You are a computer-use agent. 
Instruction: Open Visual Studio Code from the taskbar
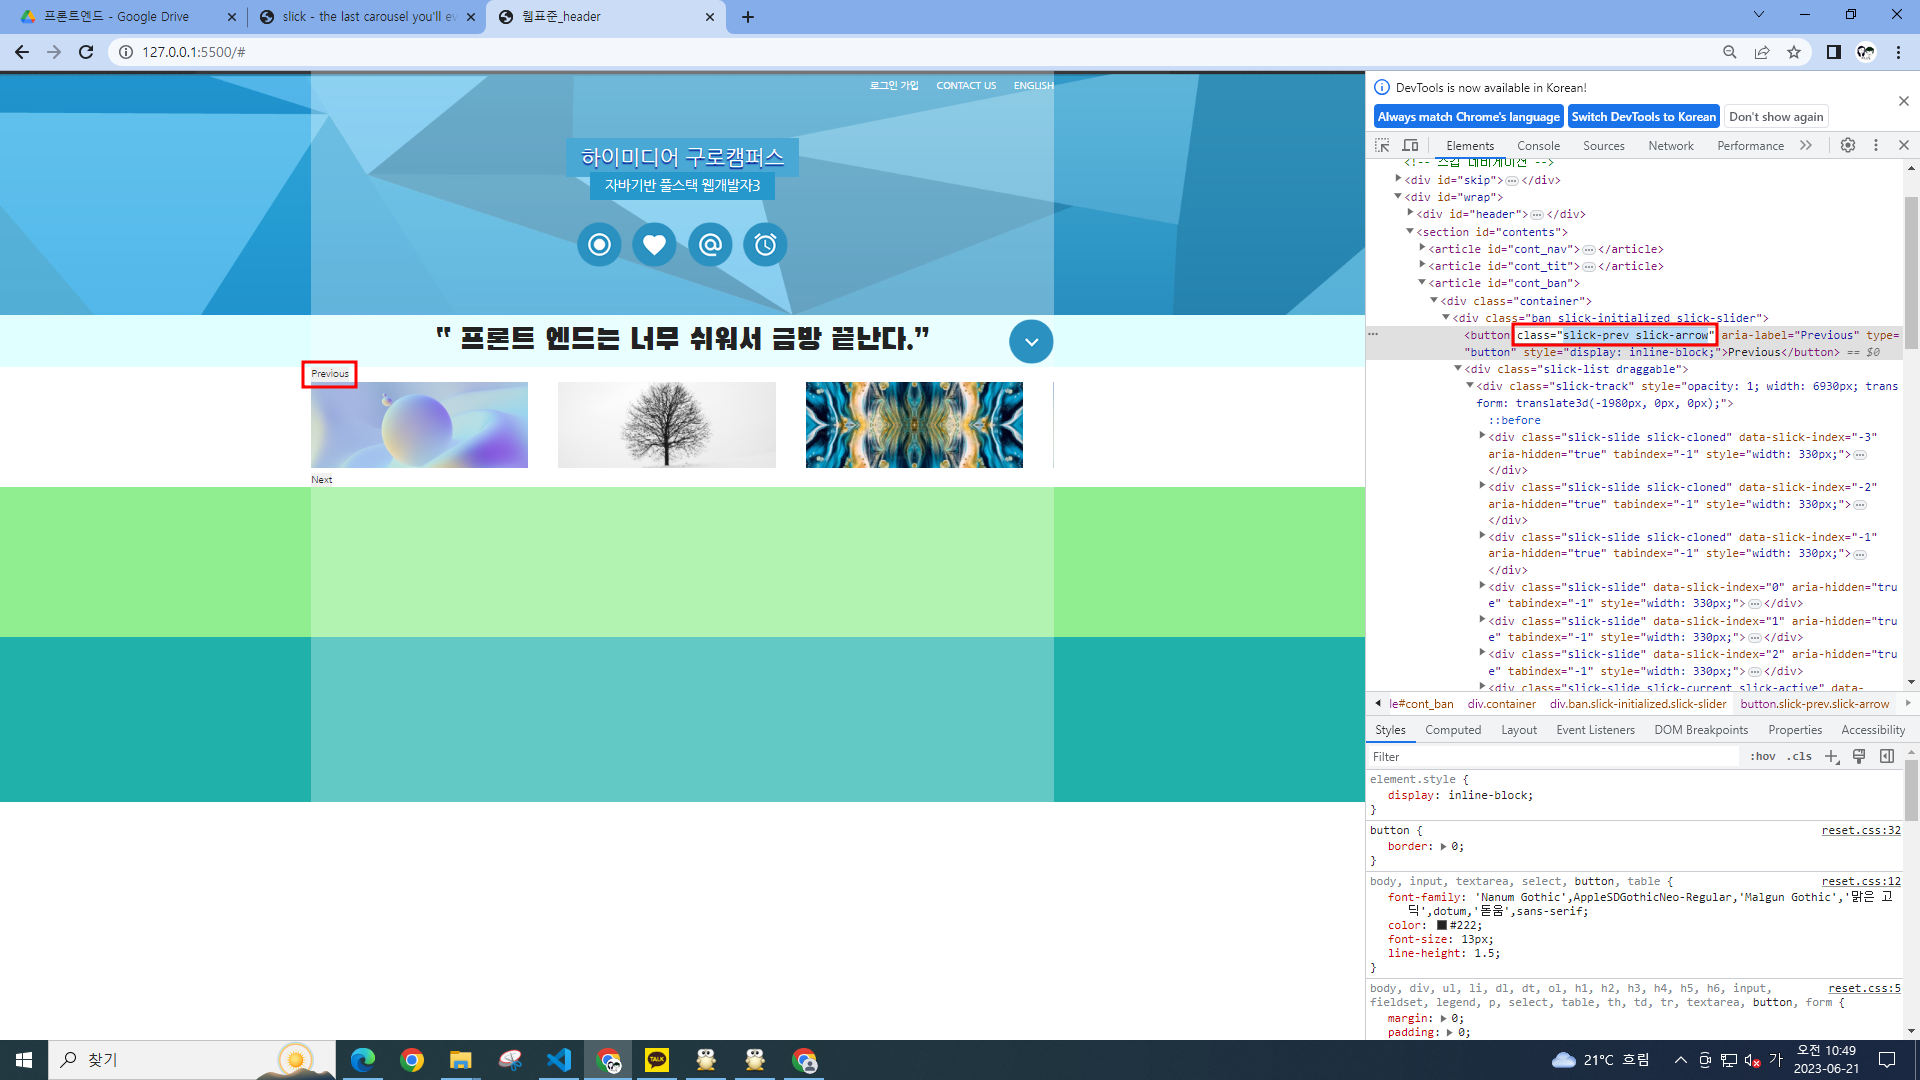click(559, 1060)
